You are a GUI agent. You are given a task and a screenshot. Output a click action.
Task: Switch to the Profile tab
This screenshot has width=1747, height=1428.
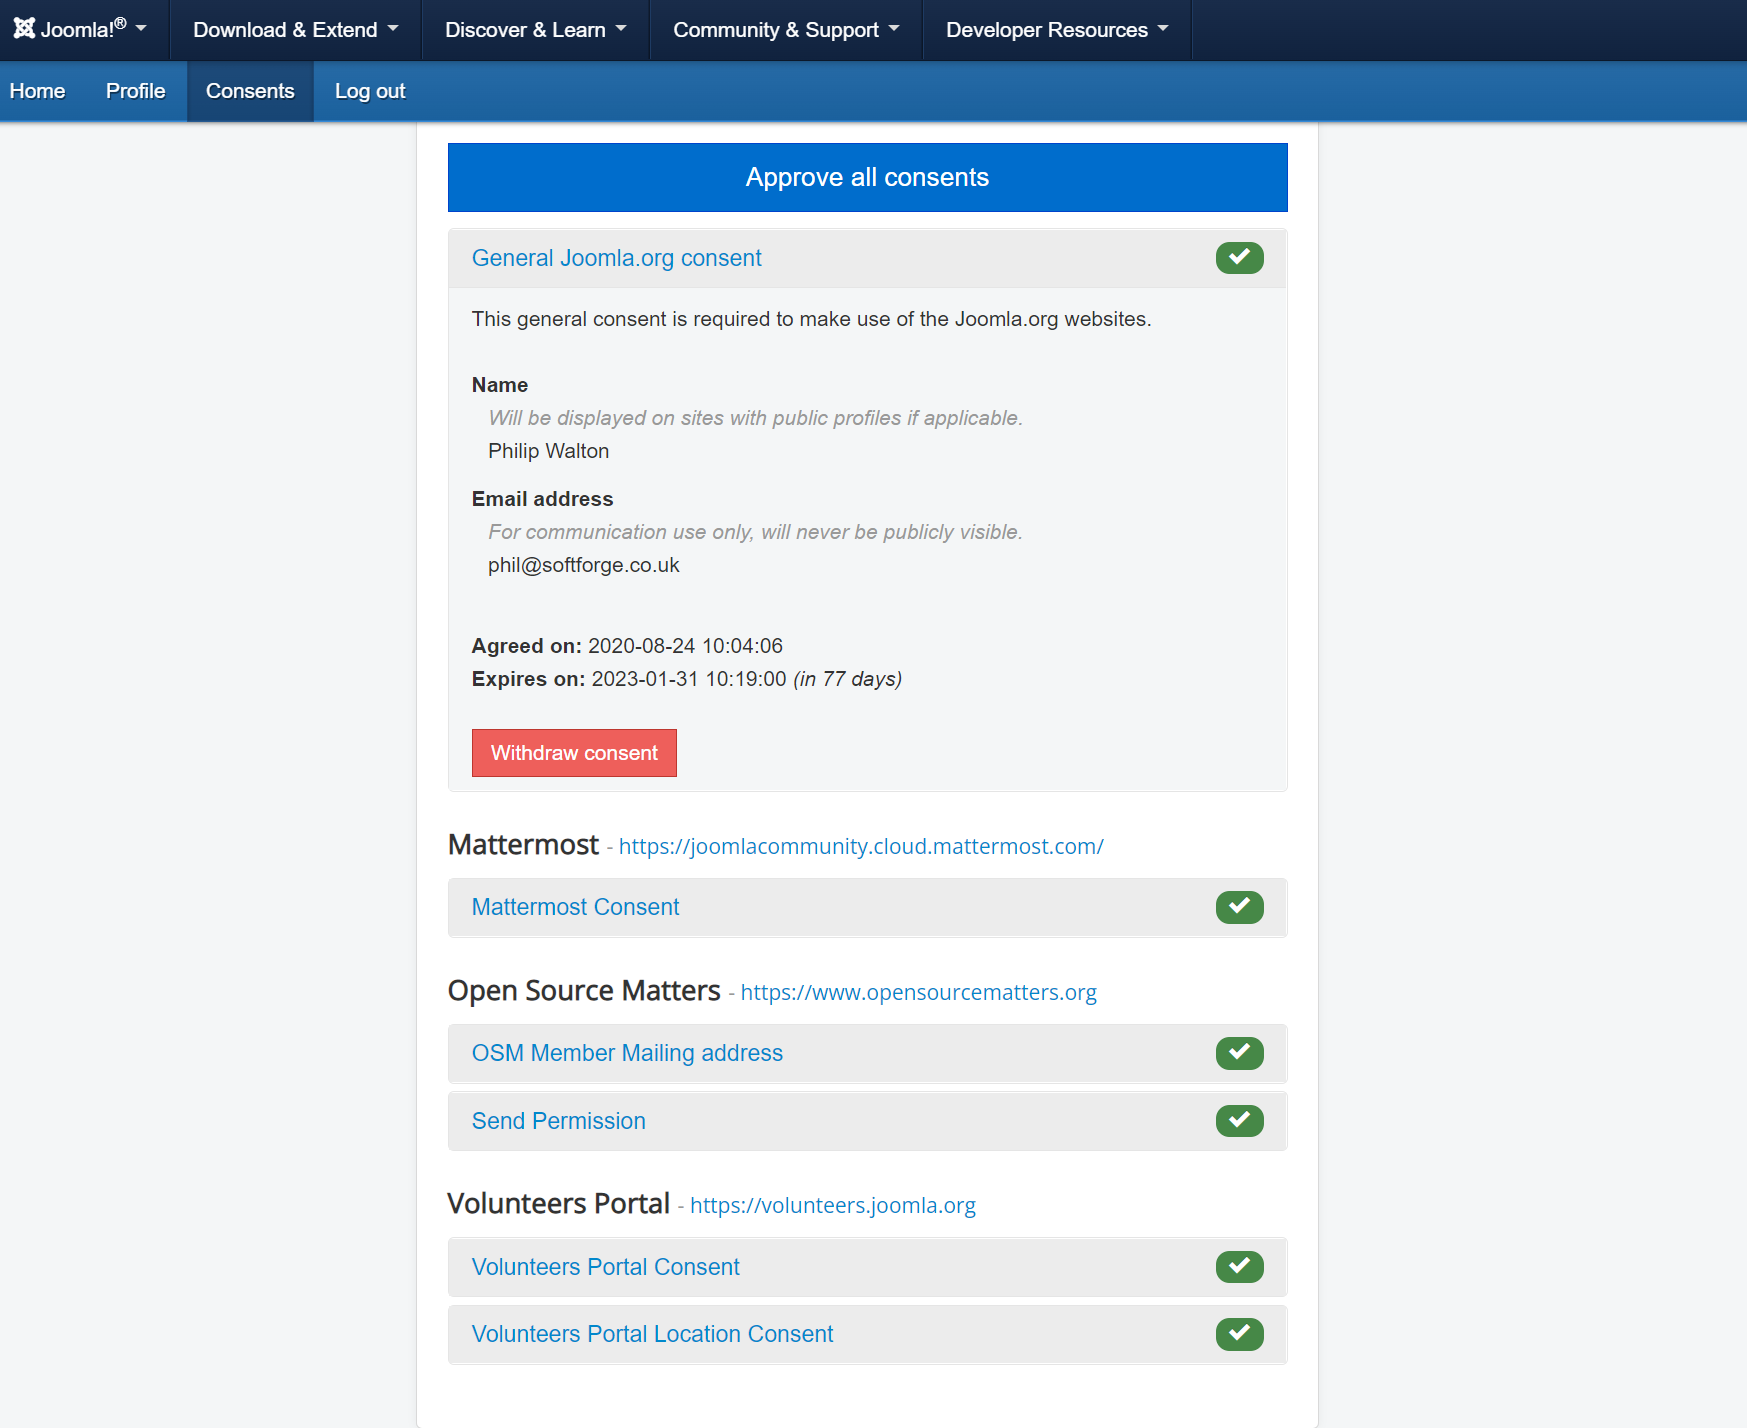[136, 91]
